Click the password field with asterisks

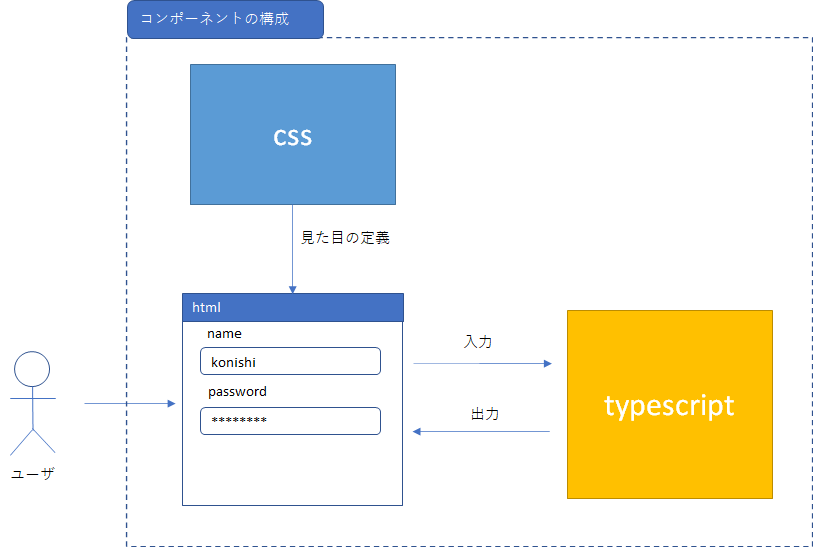pos(290,421)
